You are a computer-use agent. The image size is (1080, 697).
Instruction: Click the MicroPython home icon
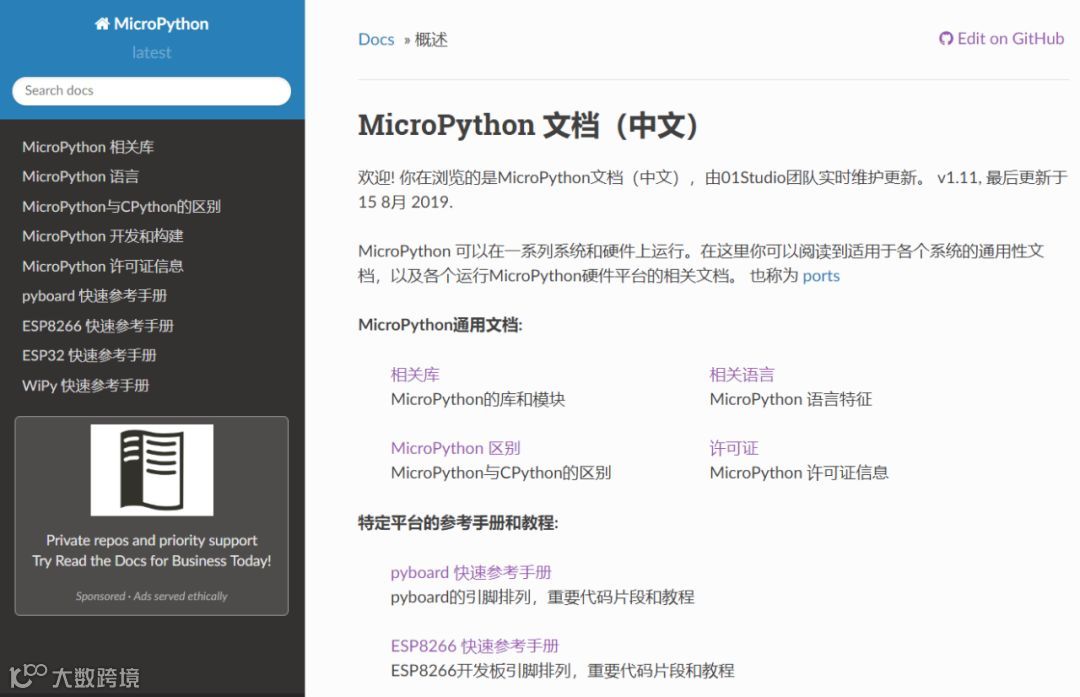click(x=102, y=24)
